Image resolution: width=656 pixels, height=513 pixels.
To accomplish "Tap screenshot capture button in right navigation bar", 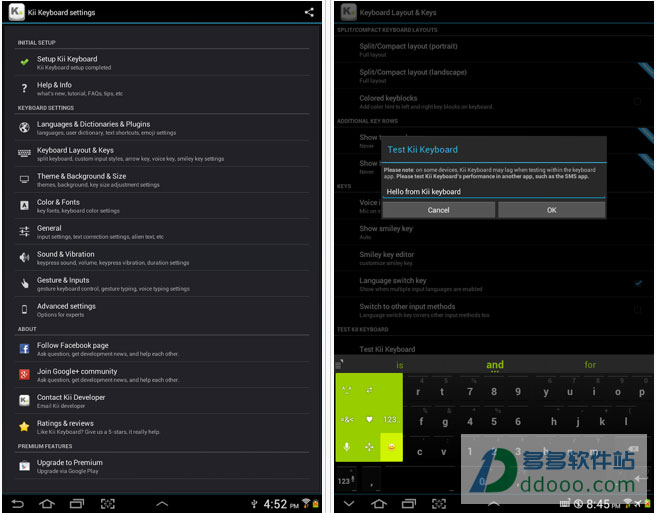I will click(439, 503).
